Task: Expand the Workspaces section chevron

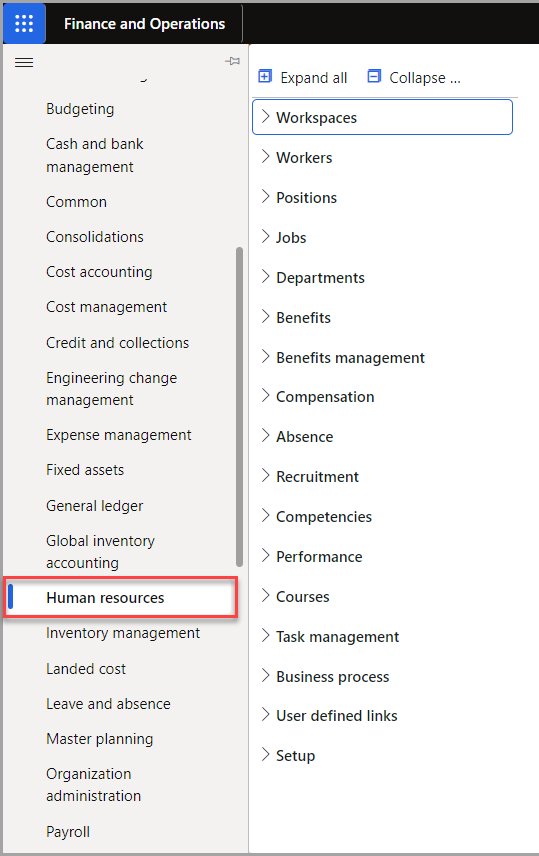Action: click(265, 116)
